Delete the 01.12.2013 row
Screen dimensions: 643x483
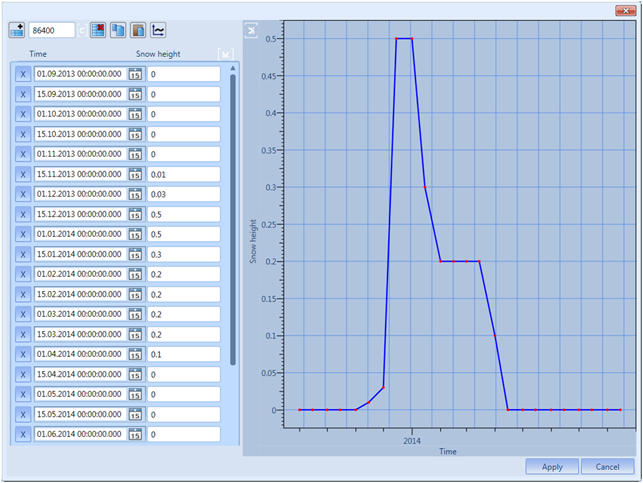click(x=23, y=194)
